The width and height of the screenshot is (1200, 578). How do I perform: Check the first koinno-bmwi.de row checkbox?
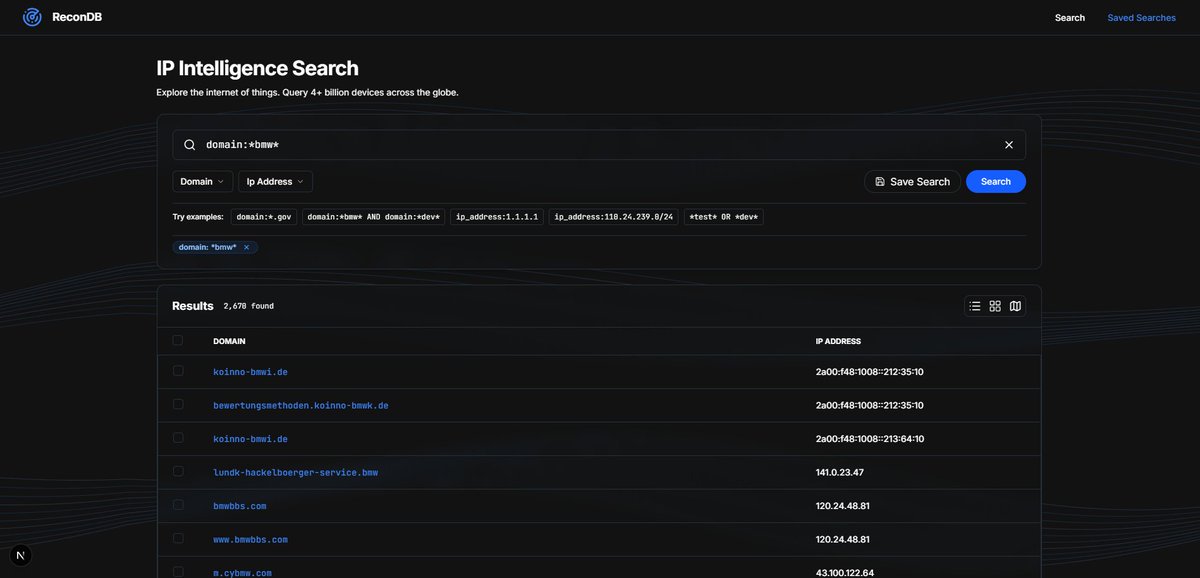click(178, 371)
